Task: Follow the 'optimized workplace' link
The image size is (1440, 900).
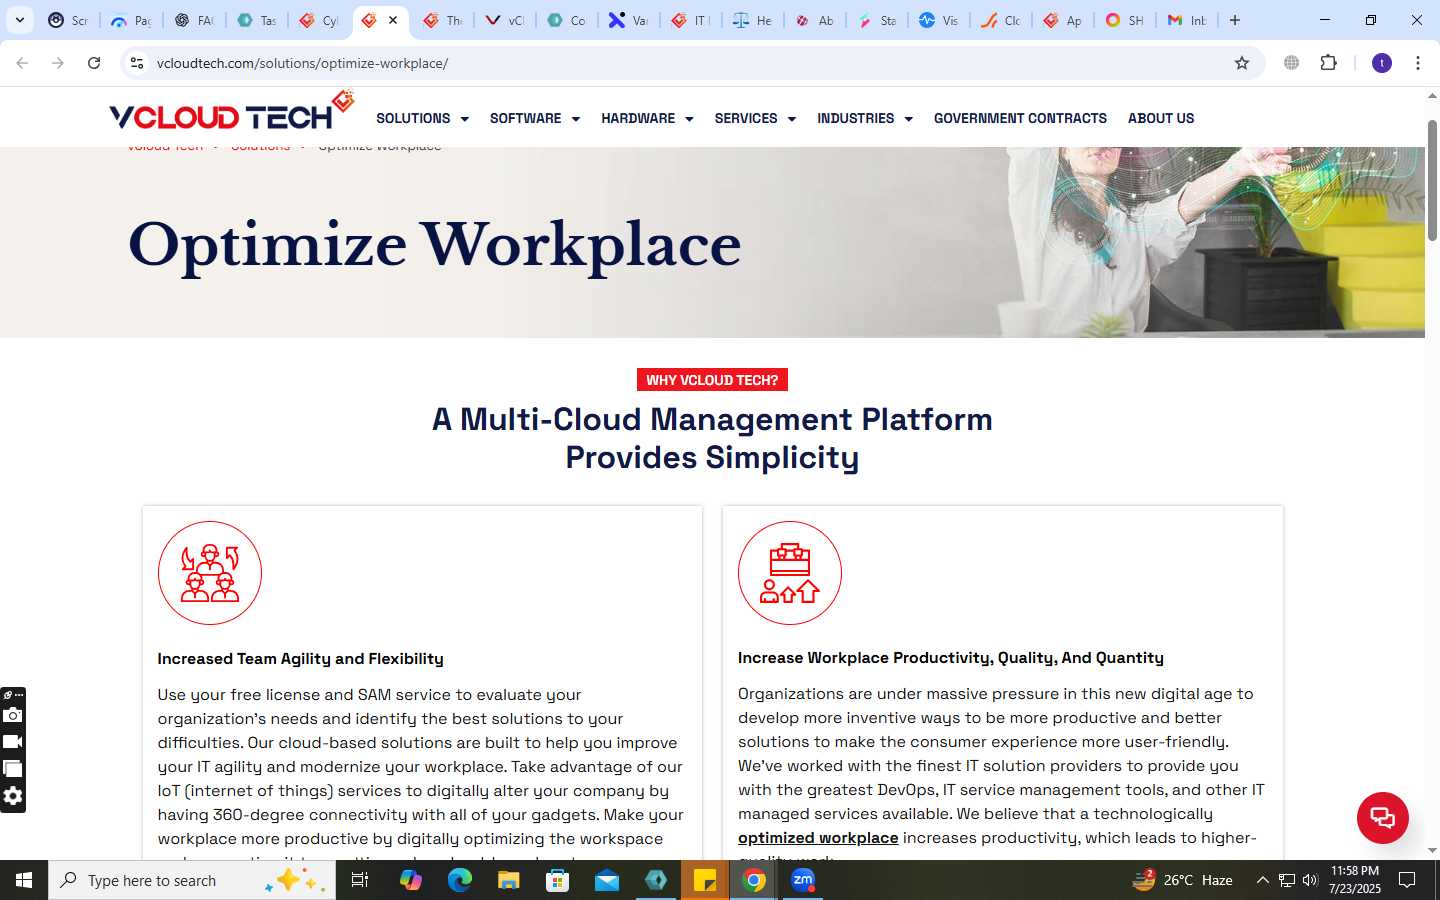Action: pyautogui.click(x=818, y=838)
